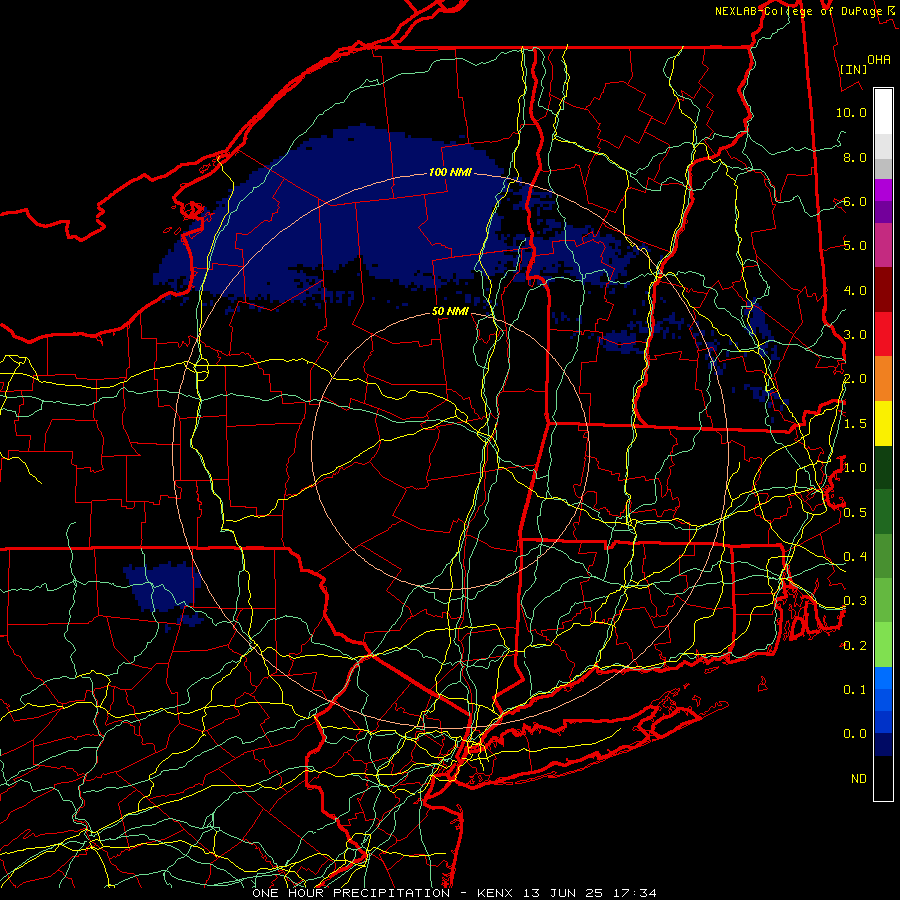
Task: Click the 2.0 legend value
Action: pos(854,379)
